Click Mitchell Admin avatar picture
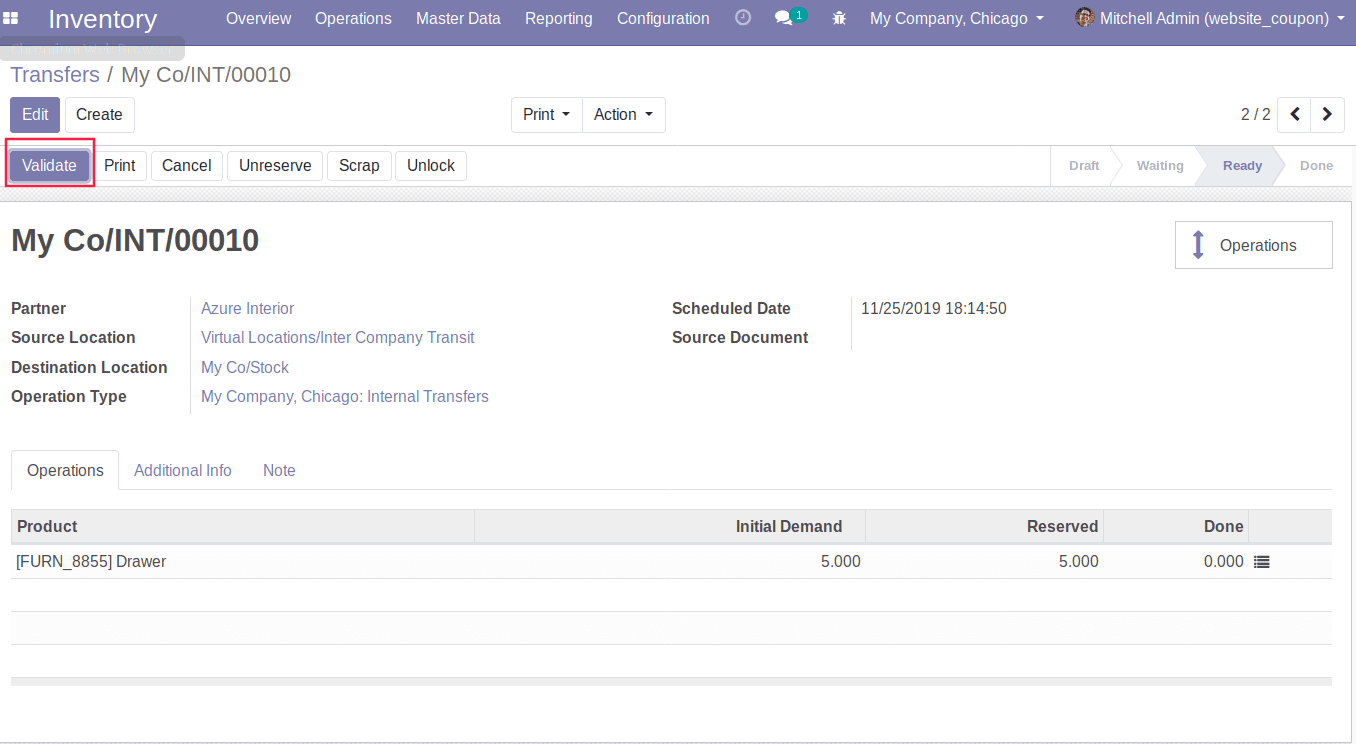This screenshot has width=1356, height=744. coord(1084,18)
